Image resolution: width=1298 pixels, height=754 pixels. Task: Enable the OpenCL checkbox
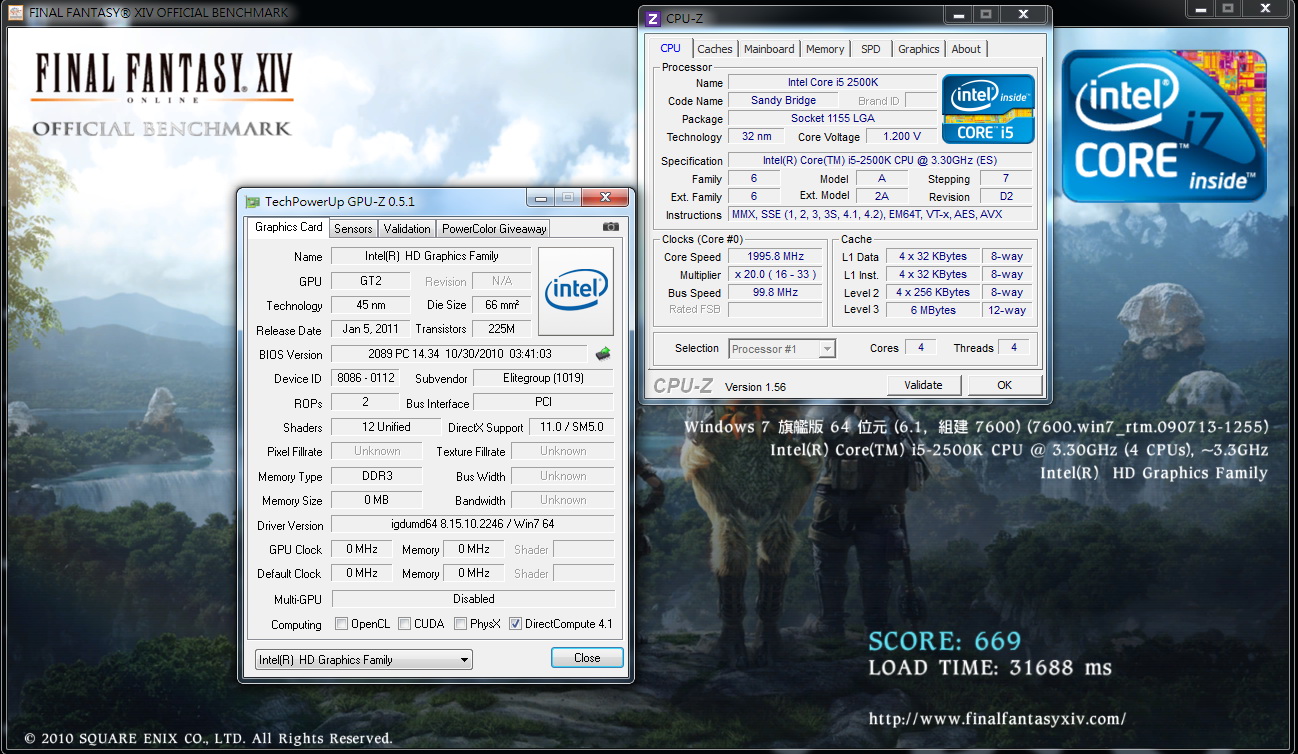pos(342,624)
